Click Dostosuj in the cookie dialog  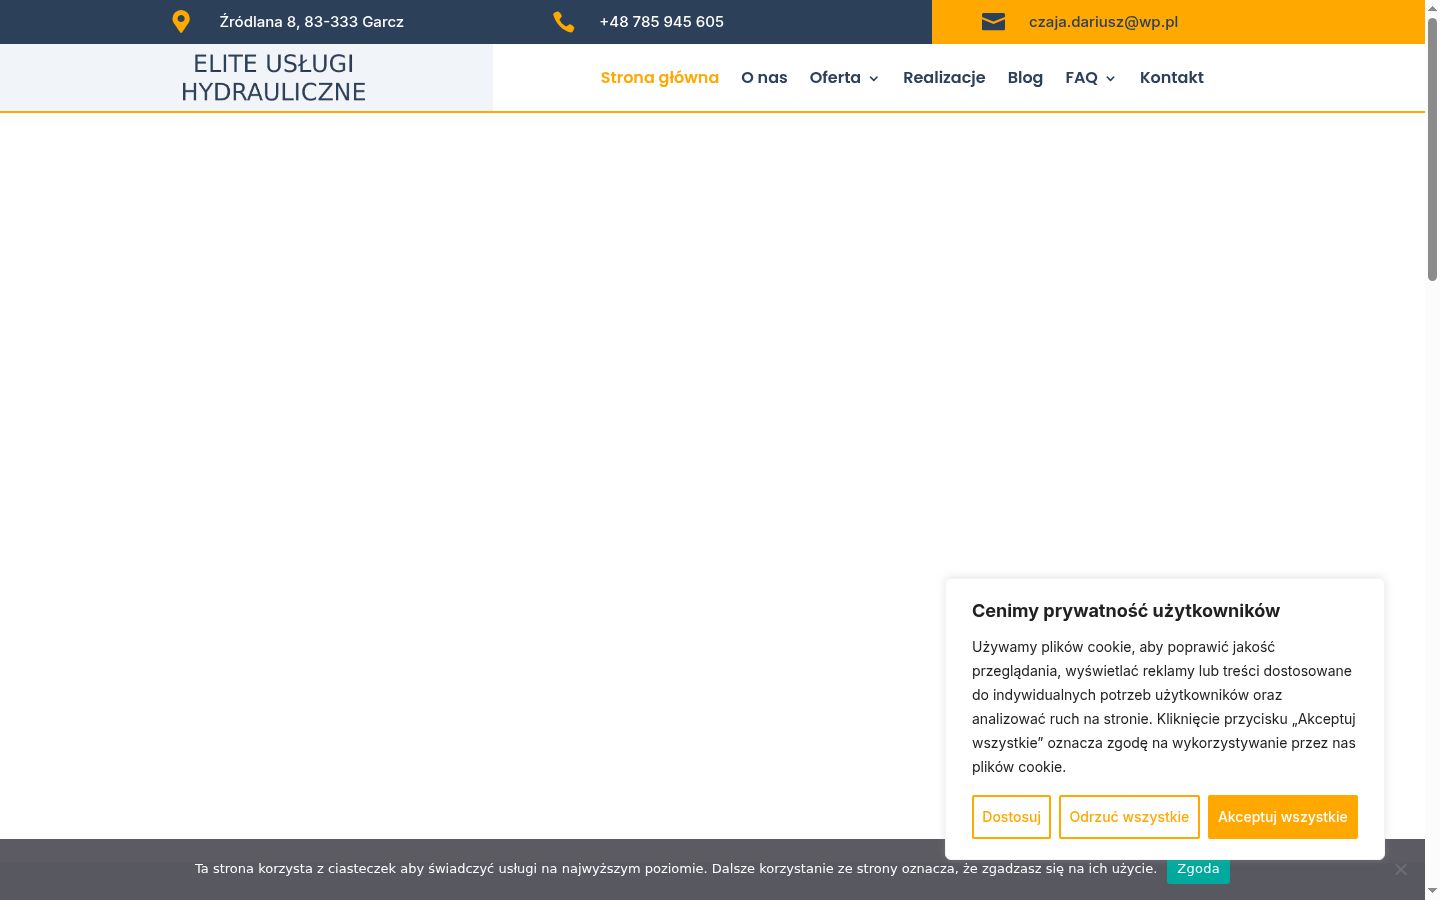[x=1011, y=817]
